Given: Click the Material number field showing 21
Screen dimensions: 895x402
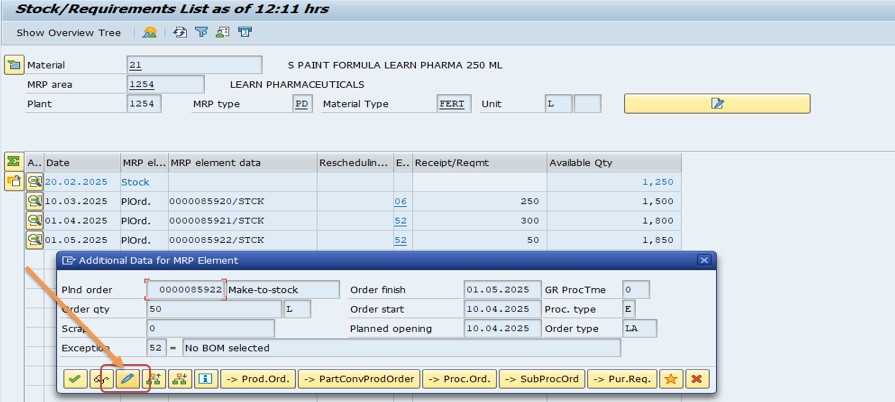Looking at the screenshot, I should click(194, 65).
